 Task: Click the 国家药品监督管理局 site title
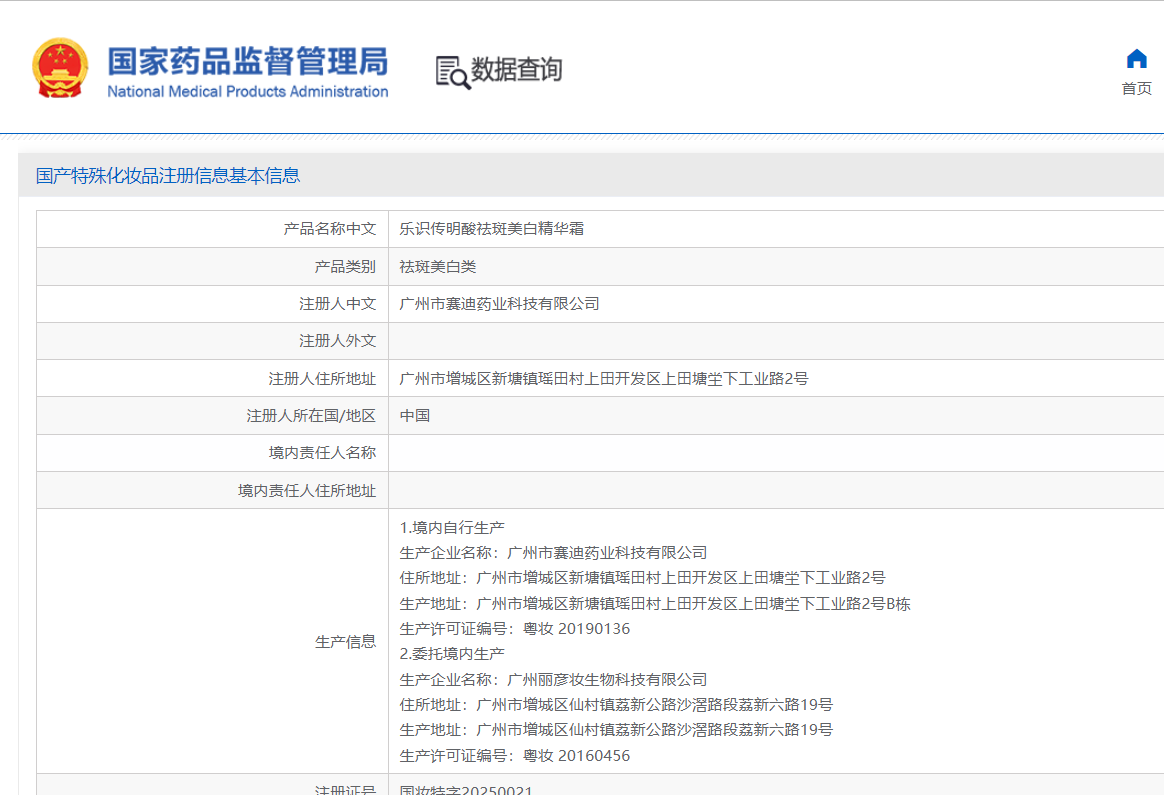(x=247, y=60)
